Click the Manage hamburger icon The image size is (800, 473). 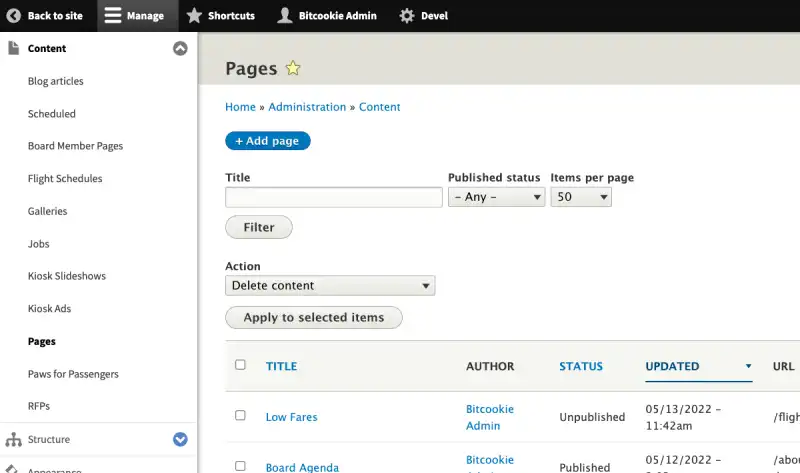pos(113,16)
